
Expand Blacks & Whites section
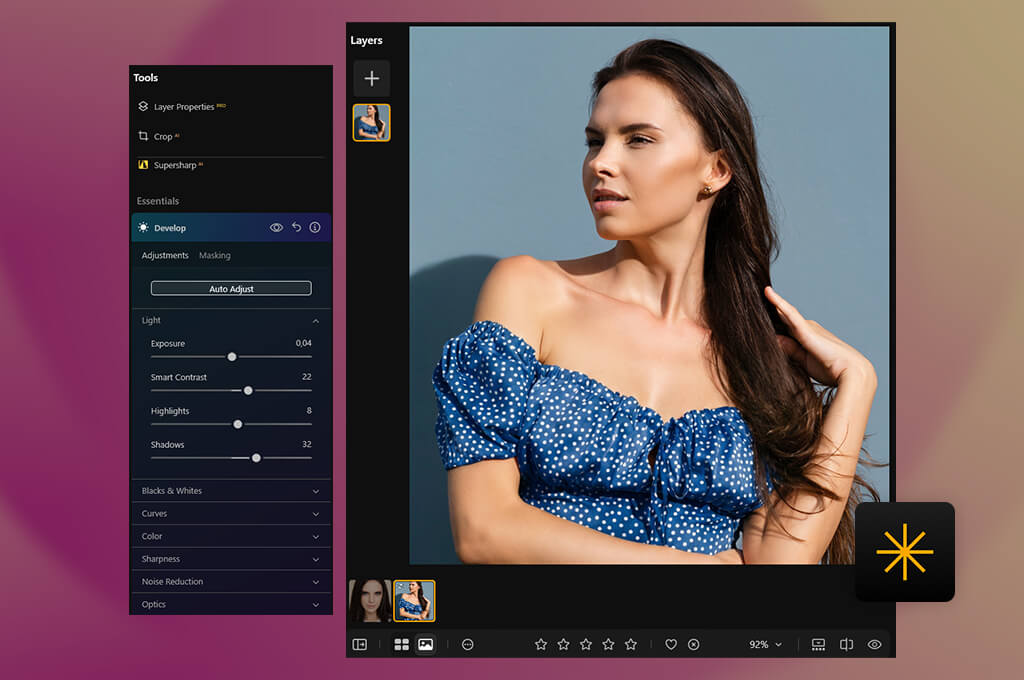point(231,491)
